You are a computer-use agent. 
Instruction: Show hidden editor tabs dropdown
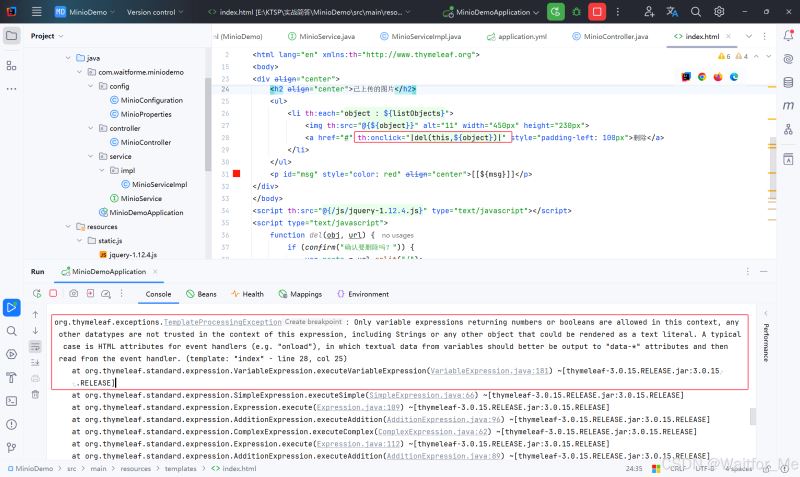[748, 36]
